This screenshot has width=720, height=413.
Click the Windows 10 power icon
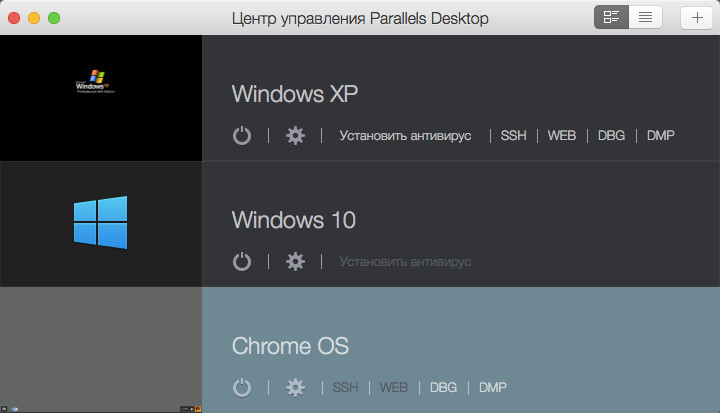click(x=242, y=262)
